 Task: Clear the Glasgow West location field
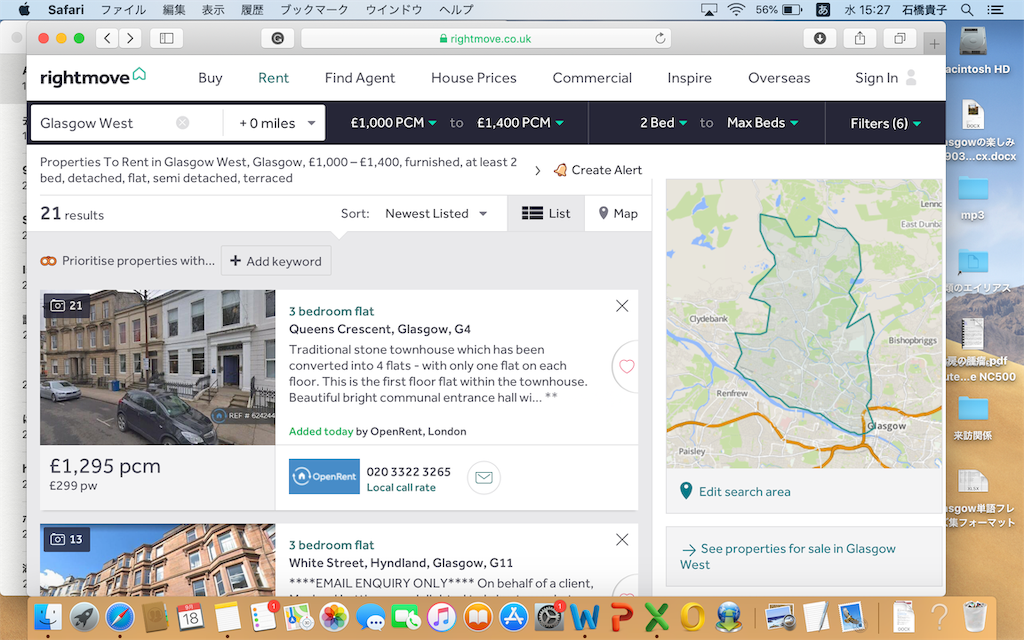pyautogui.click(x=183, y=123)
